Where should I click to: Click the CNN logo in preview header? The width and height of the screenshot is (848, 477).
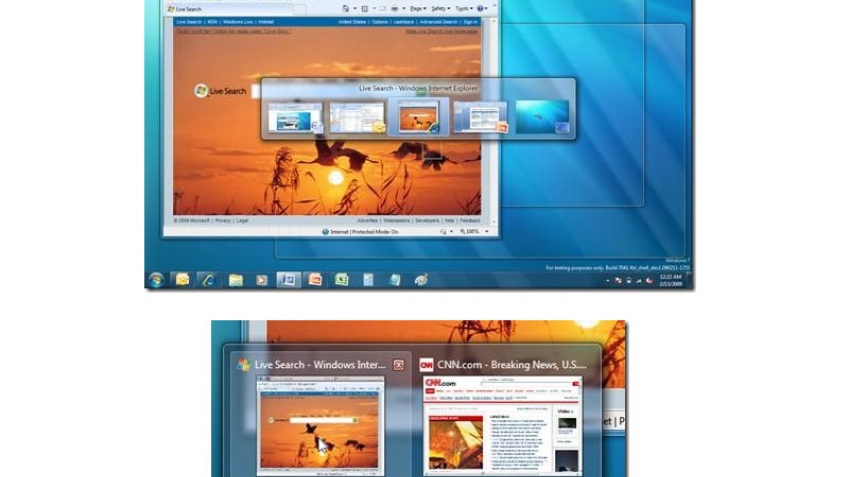426,365
